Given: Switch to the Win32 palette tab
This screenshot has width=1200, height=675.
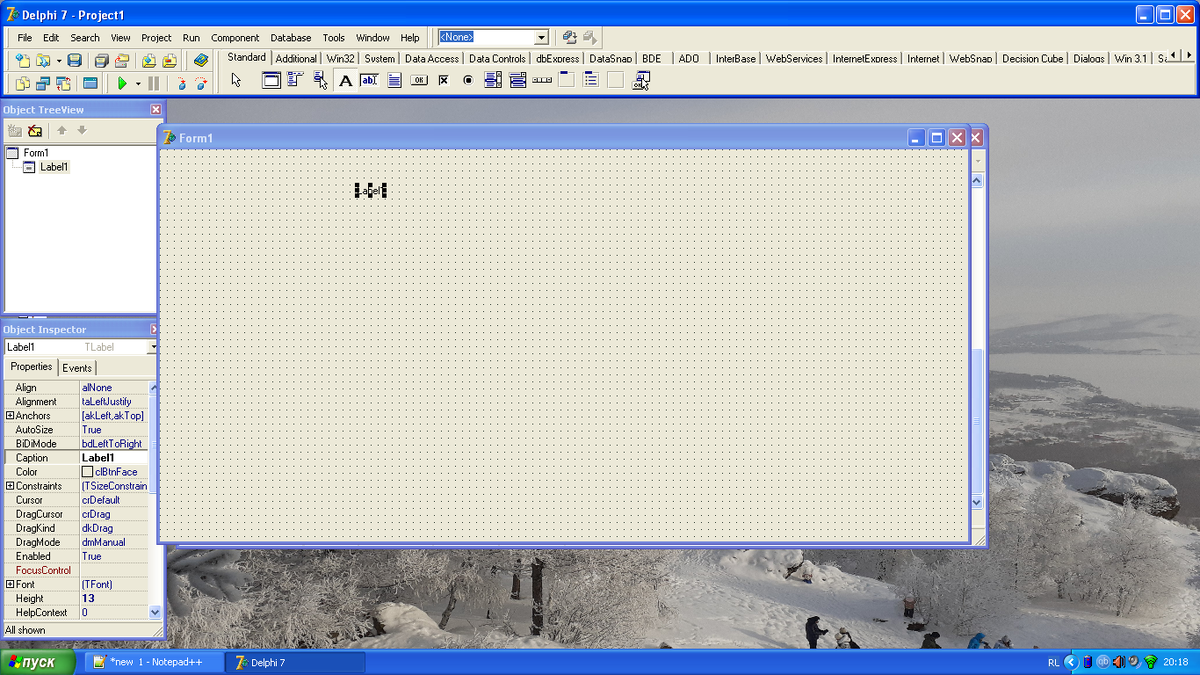Looking at the screenshot, I should [x=340, y=59].
